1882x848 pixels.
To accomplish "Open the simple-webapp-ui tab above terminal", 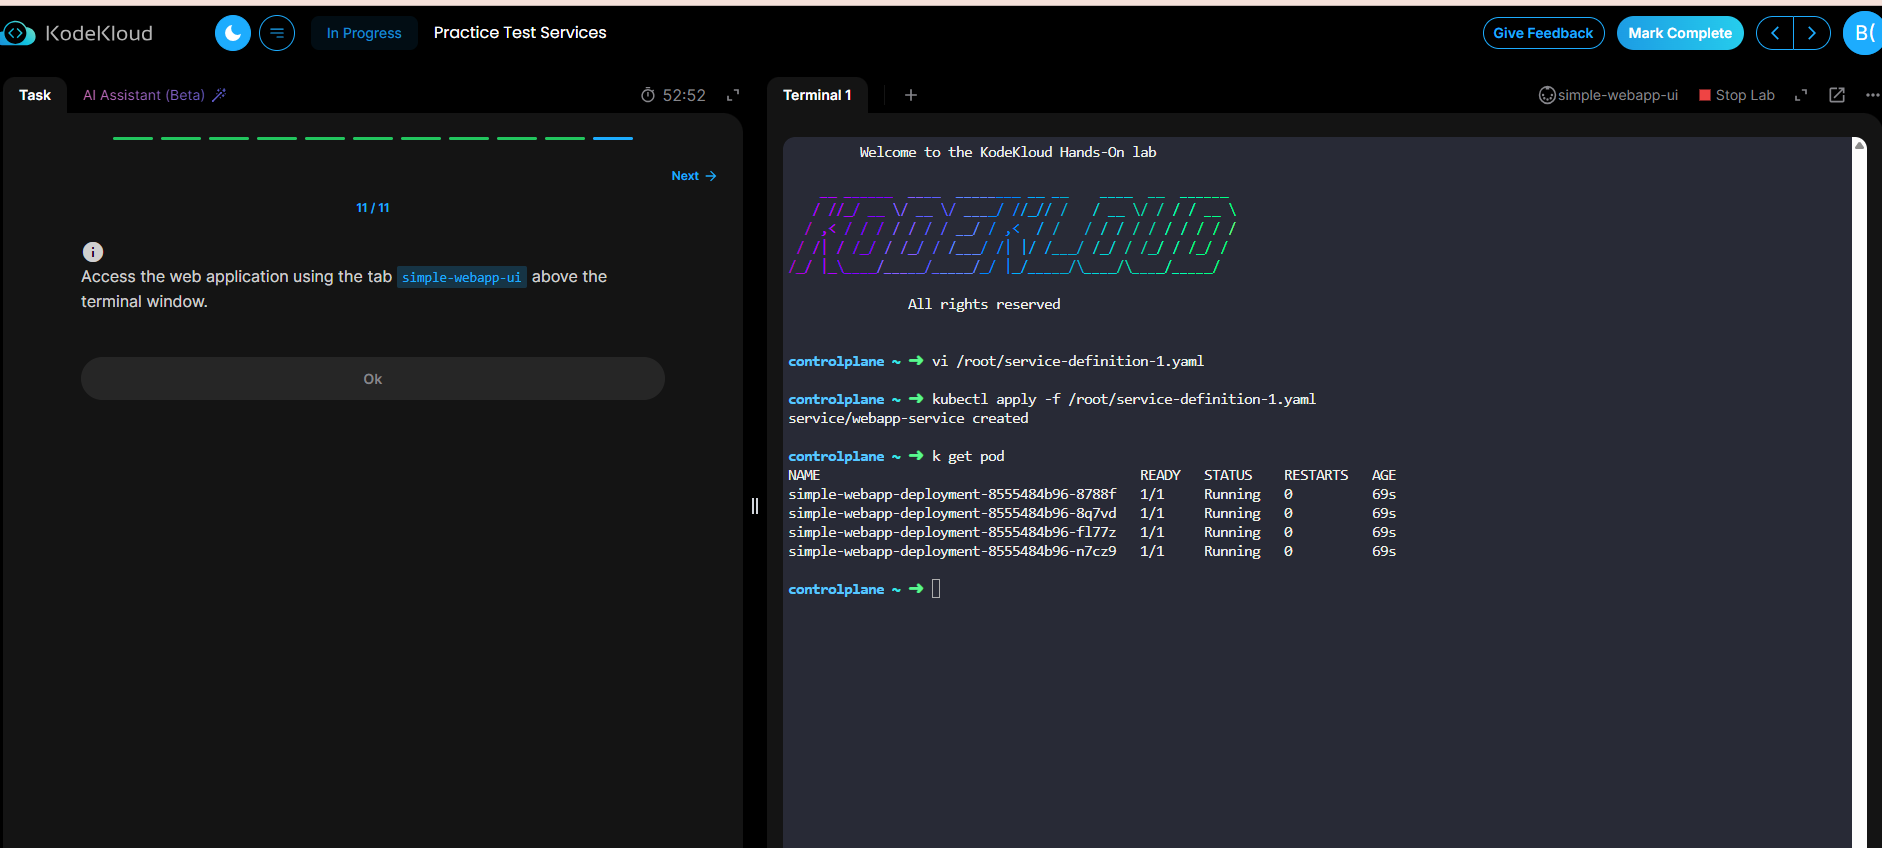I will [1608, 95].
